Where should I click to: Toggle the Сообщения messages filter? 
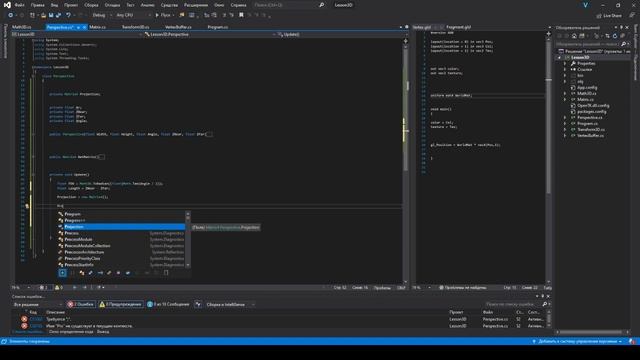point(168,304)
